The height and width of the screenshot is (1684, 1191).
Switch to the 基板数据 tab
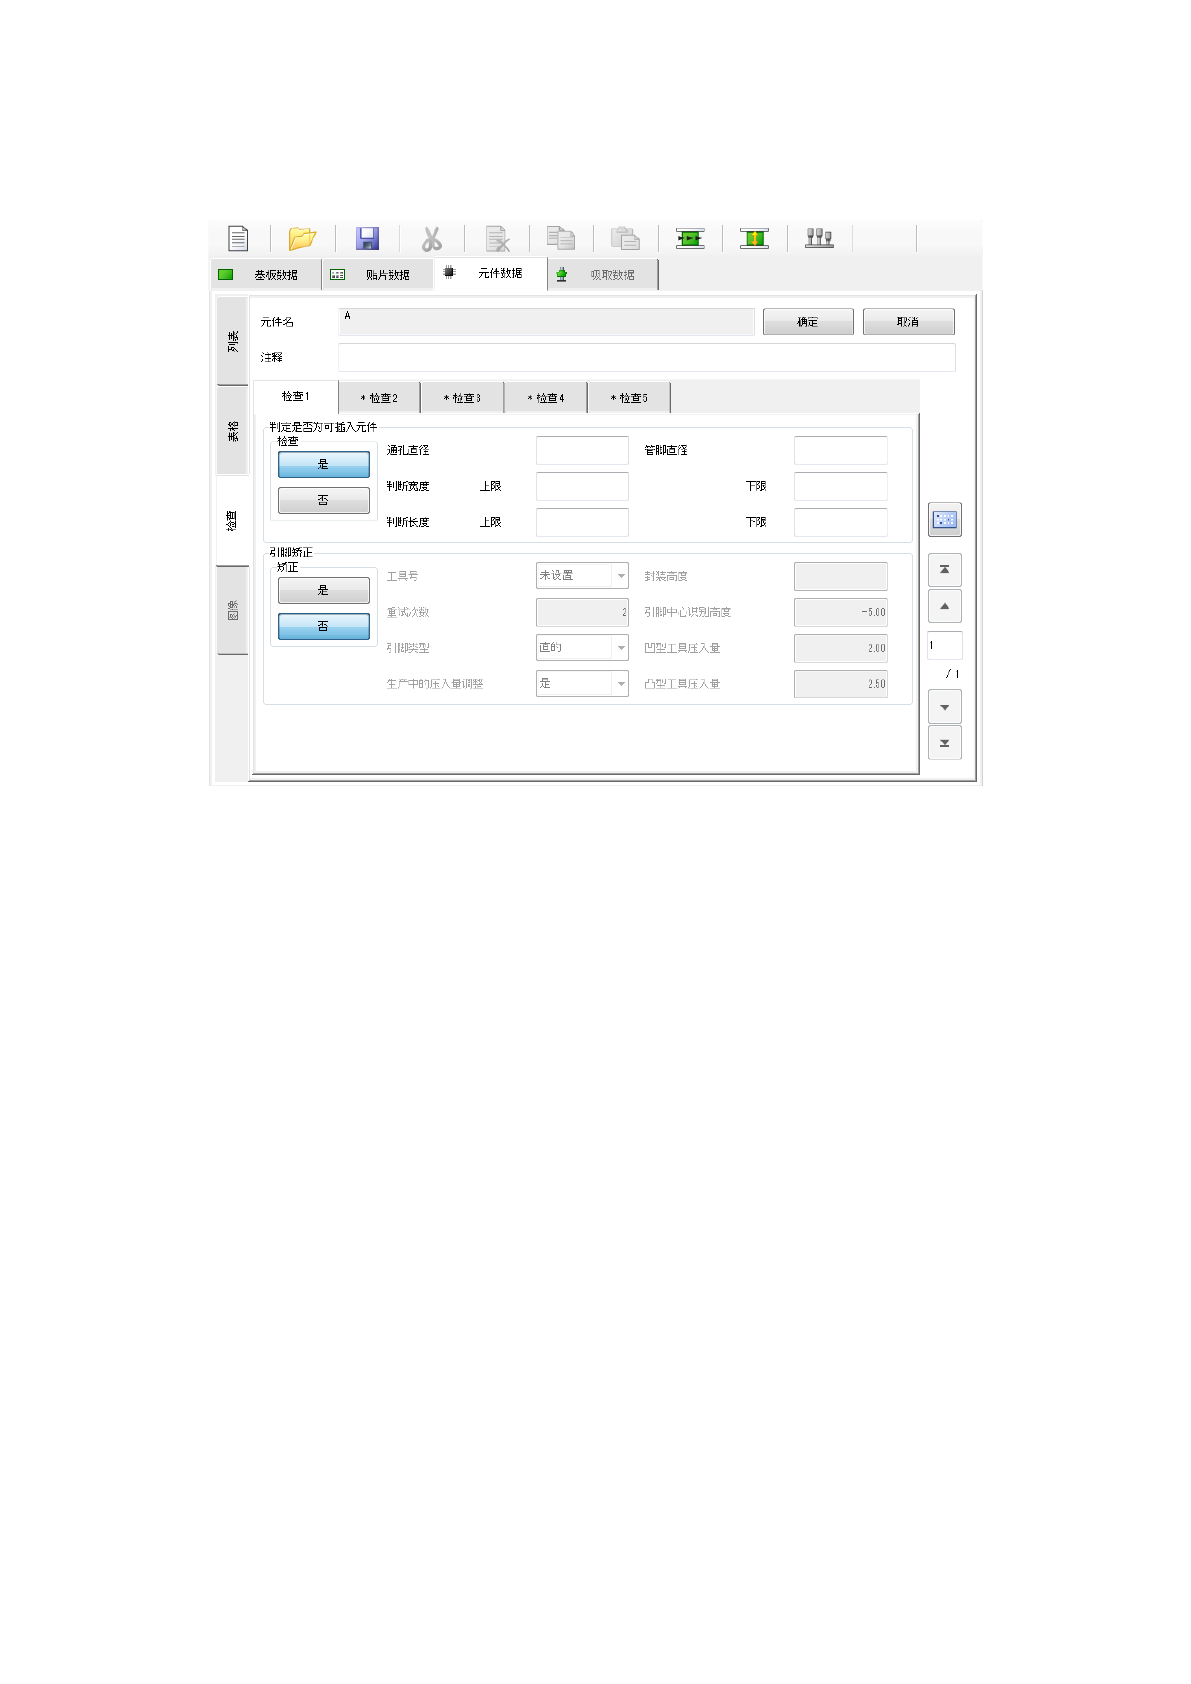[x=266, y=274]
